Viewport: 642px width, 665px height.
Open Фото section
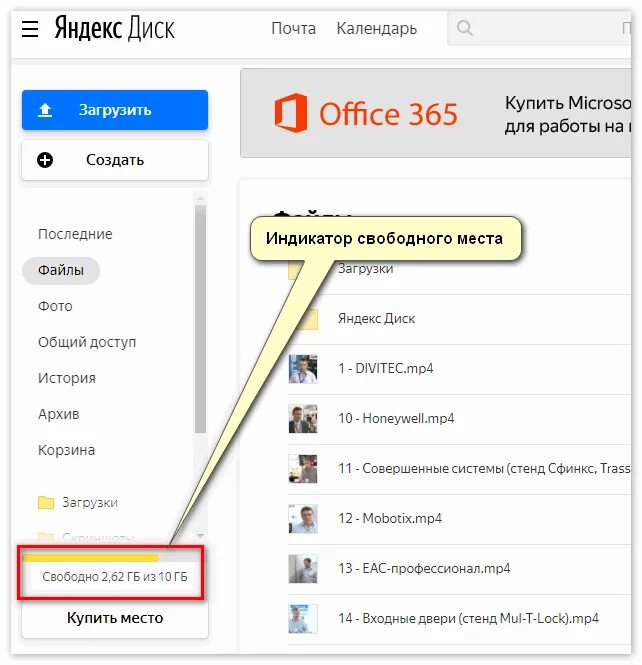(x=55, y=306)
